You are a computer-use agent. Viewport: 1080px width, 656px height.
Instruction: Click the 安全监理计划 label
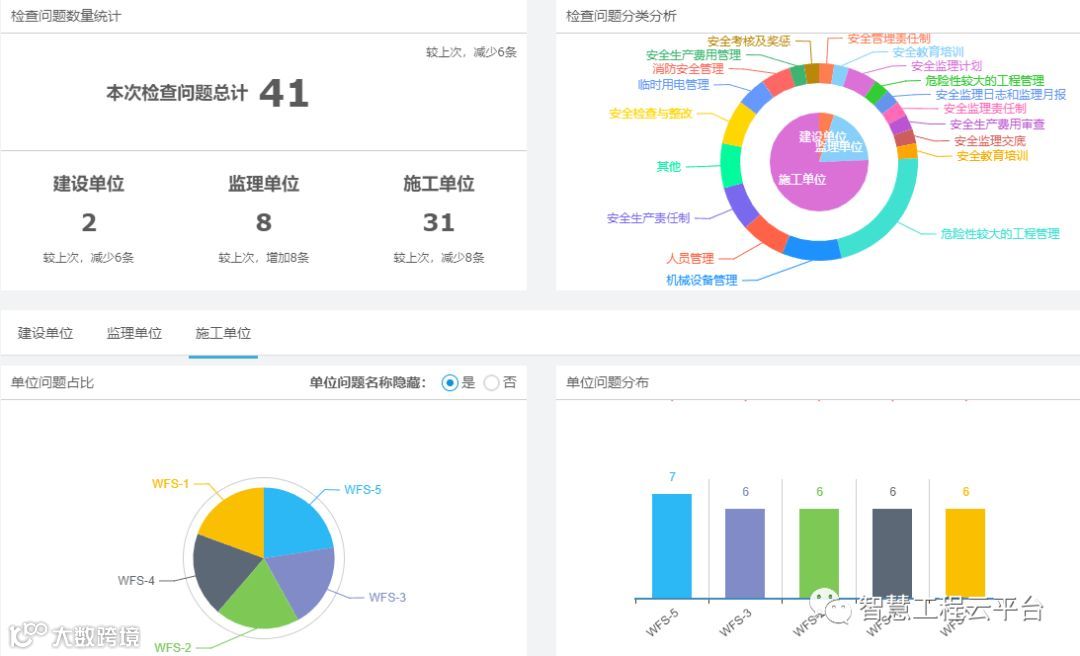point(947,65)
